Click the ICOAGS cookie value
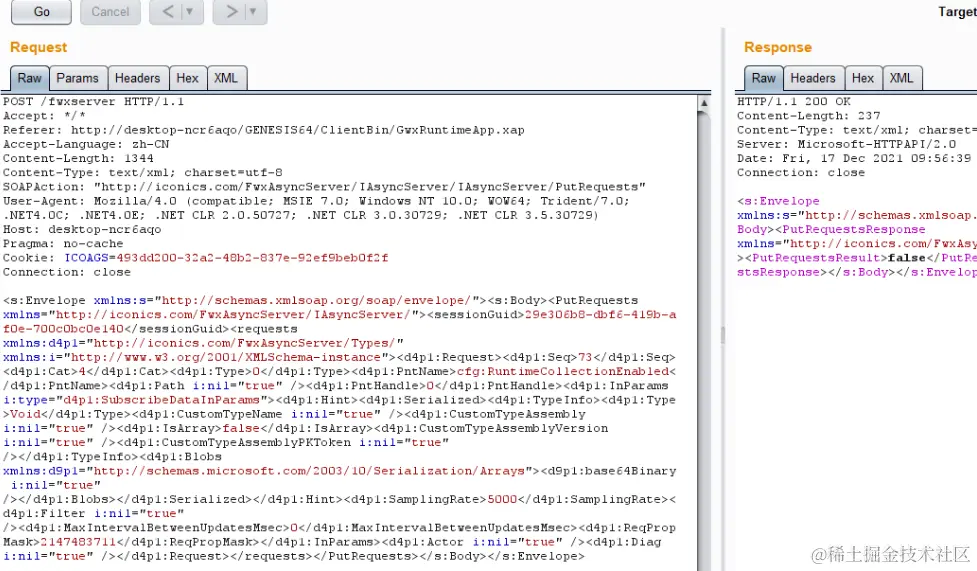This screenshot has height=571, width=977. coord(252,257)
